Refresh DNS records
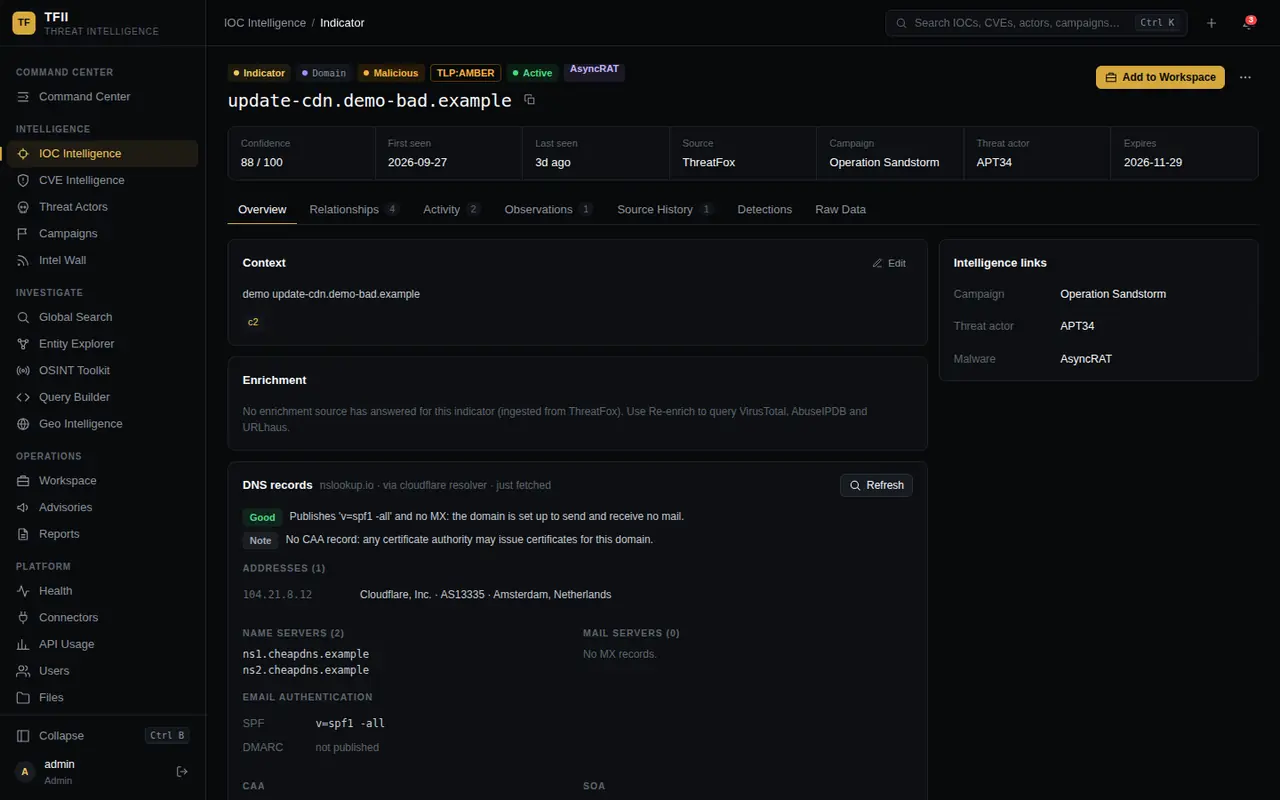The height and width of the screenshot is (800, 1280). [x=876, y=485]
